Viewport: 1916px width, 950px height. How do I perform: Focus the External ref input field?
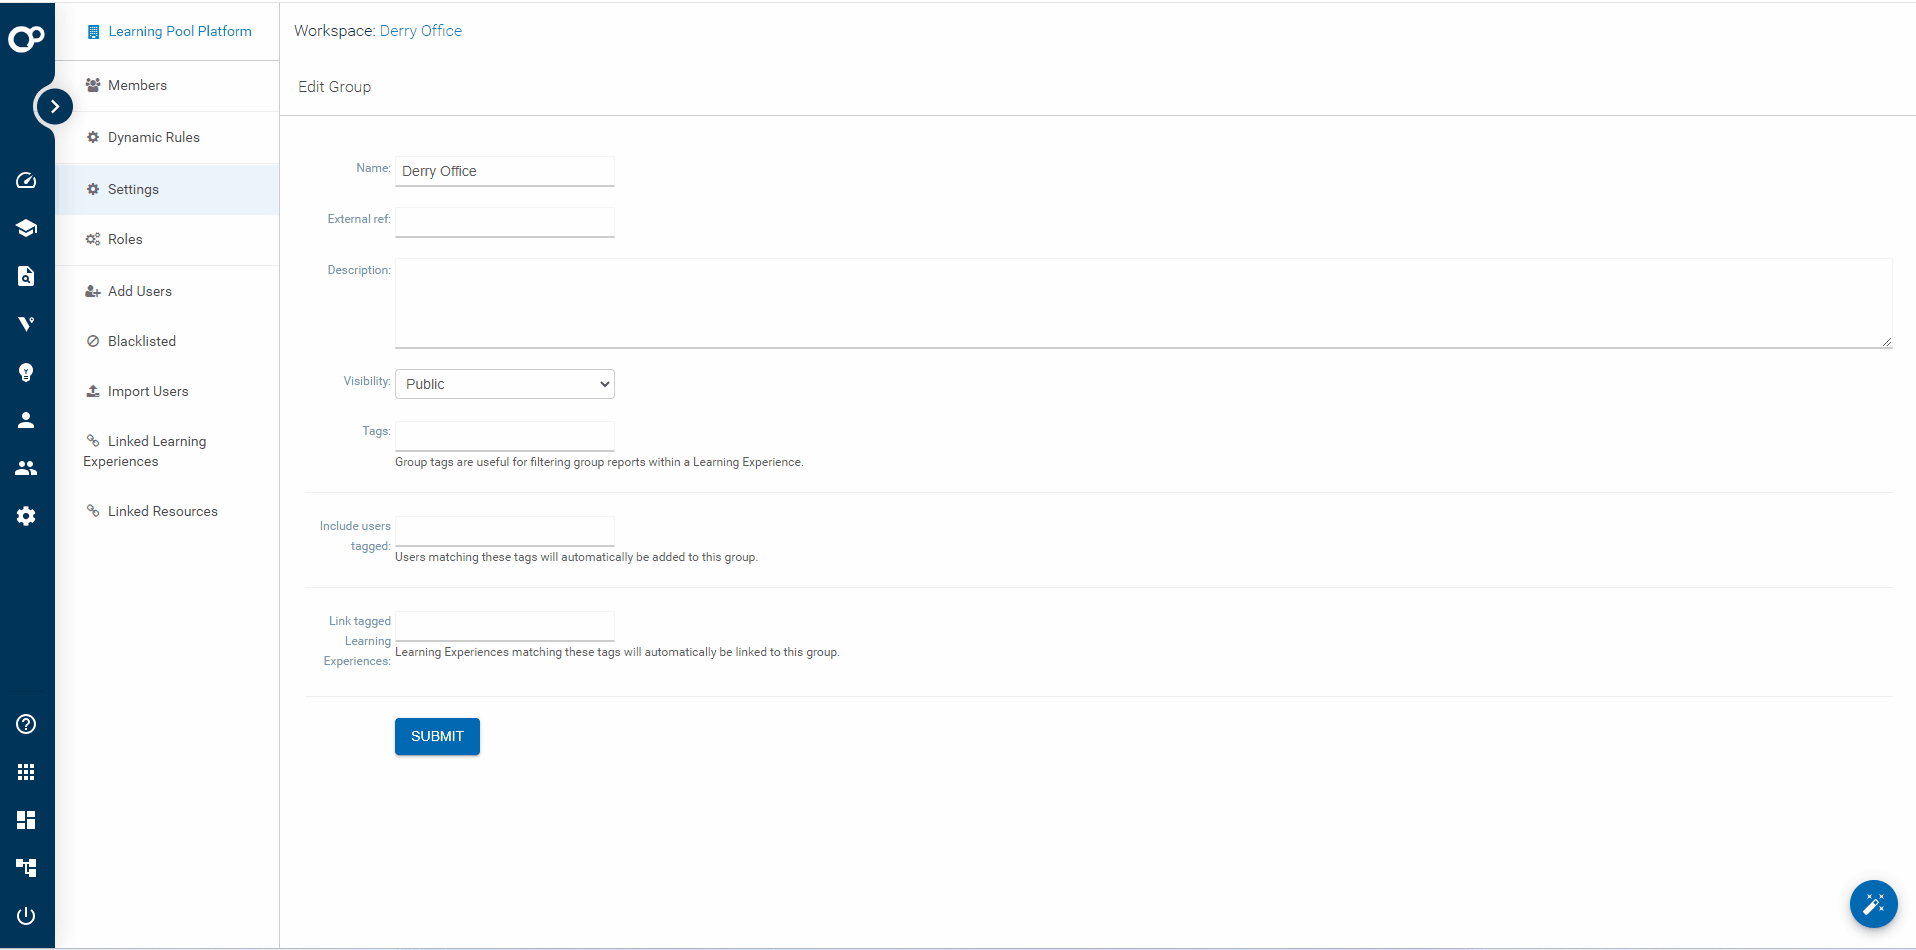tap(504, 222)
